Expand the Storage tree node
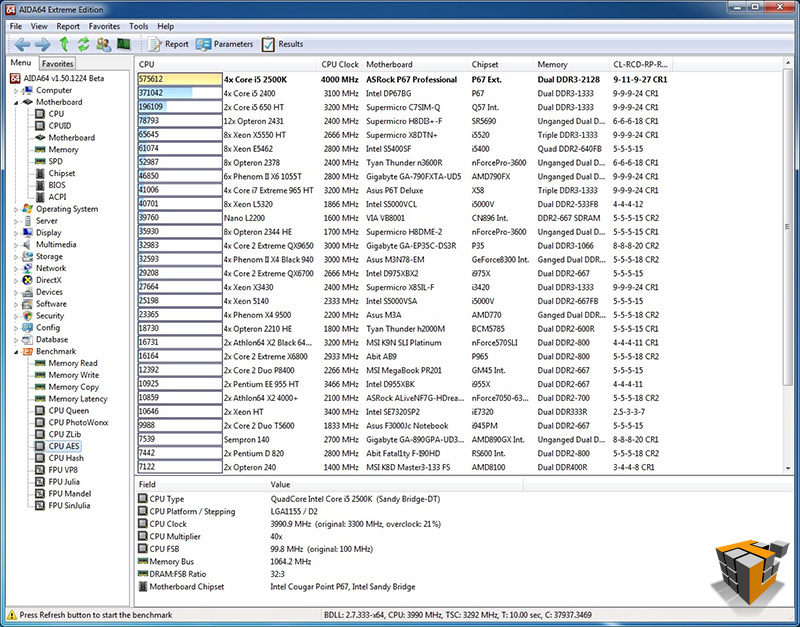This screenshot has width=800, height=627. pyautogui.click(x=16, y=257)
